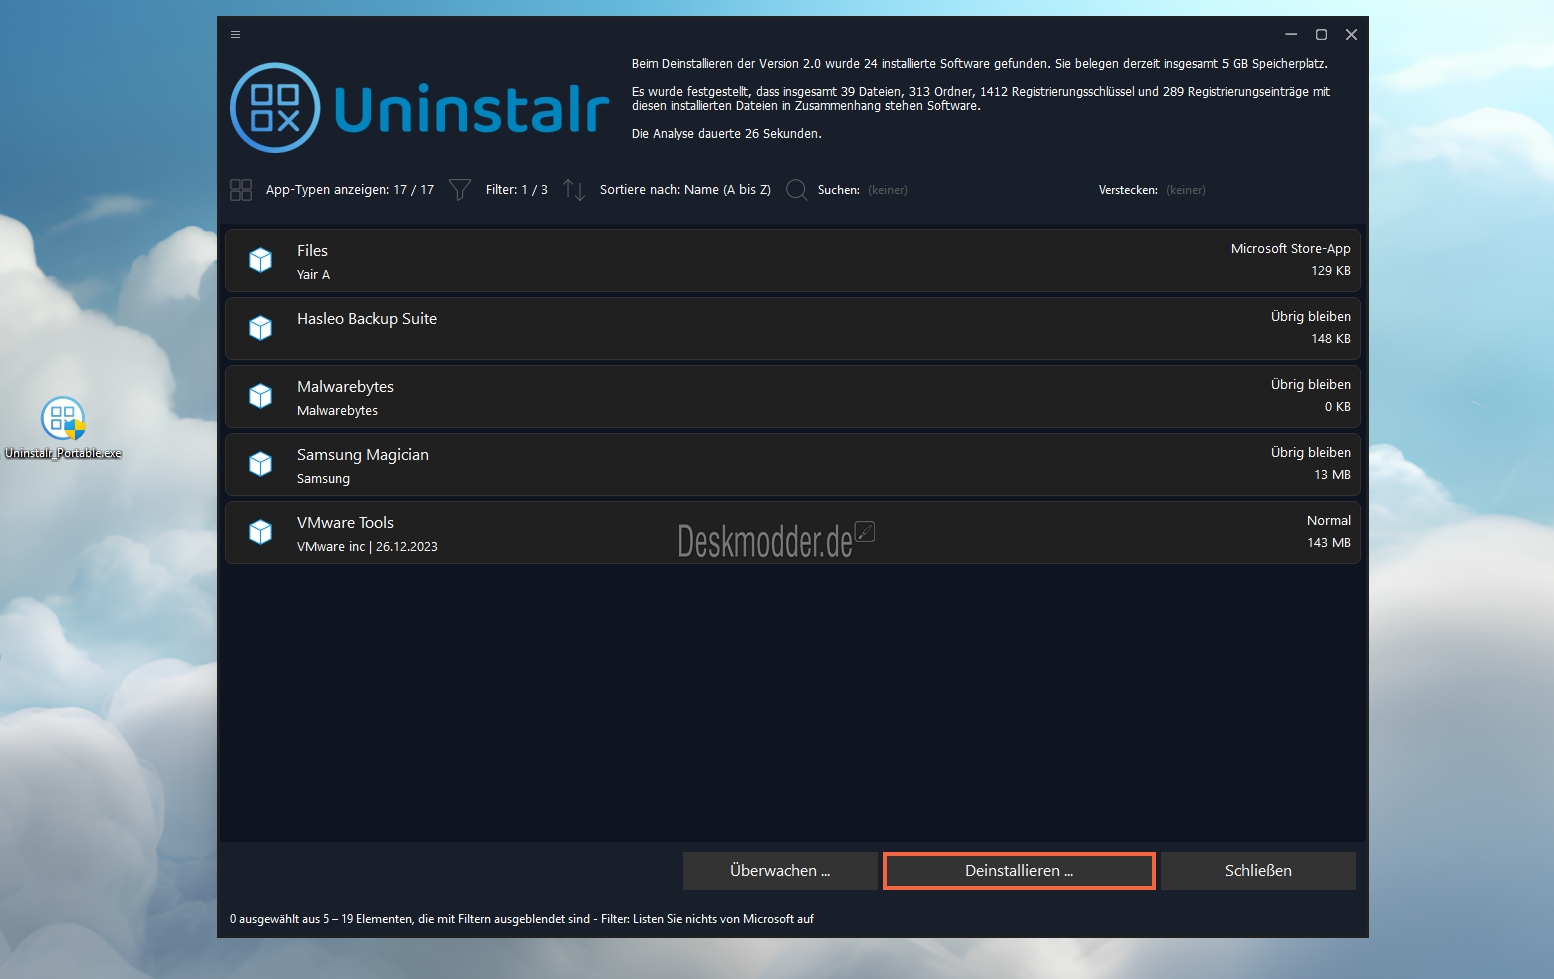This screenshot has height=979, width=1554.
Task: Click the Samsung publisher text
Action: (x=323, y=479)
